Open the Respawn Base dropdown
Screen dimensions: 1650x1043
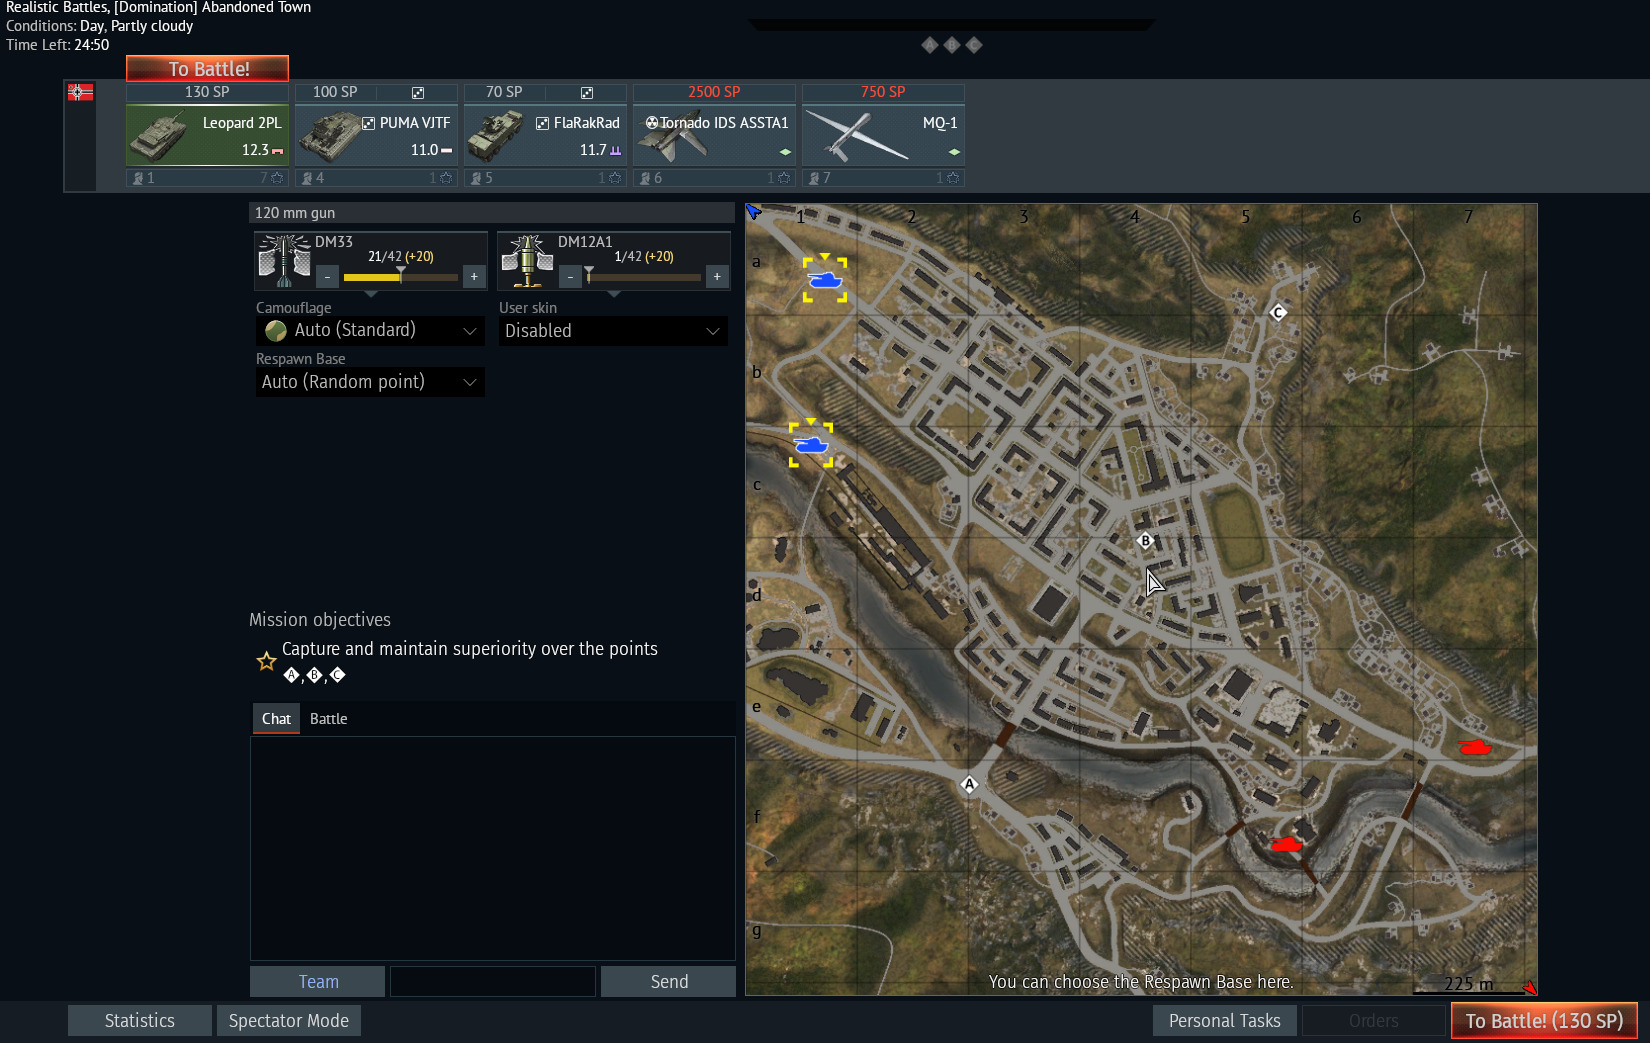click(x=370, y=382)
